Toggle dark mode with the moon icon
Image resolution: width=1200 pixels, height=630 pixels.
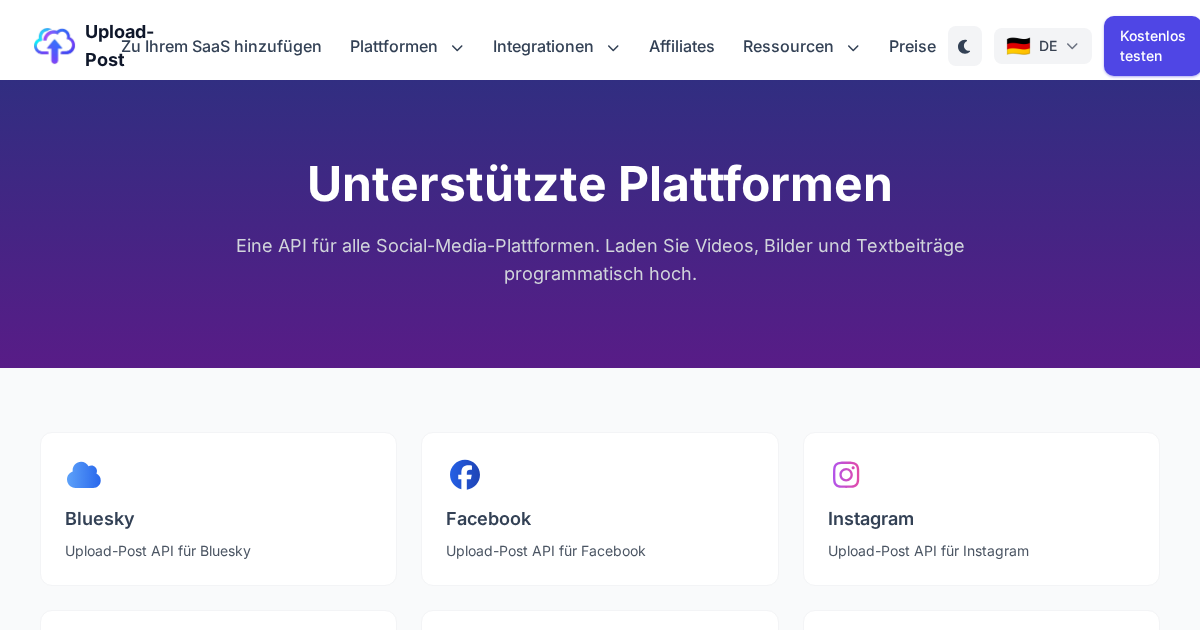coord(965,46)
